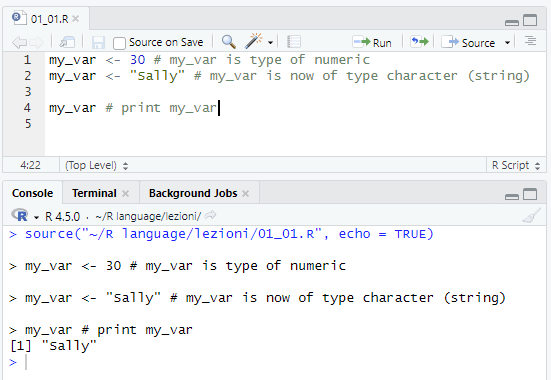Click the [1] "Sally" console output
The height and width of the screenshot is (380, 551).
click(53, 346)
